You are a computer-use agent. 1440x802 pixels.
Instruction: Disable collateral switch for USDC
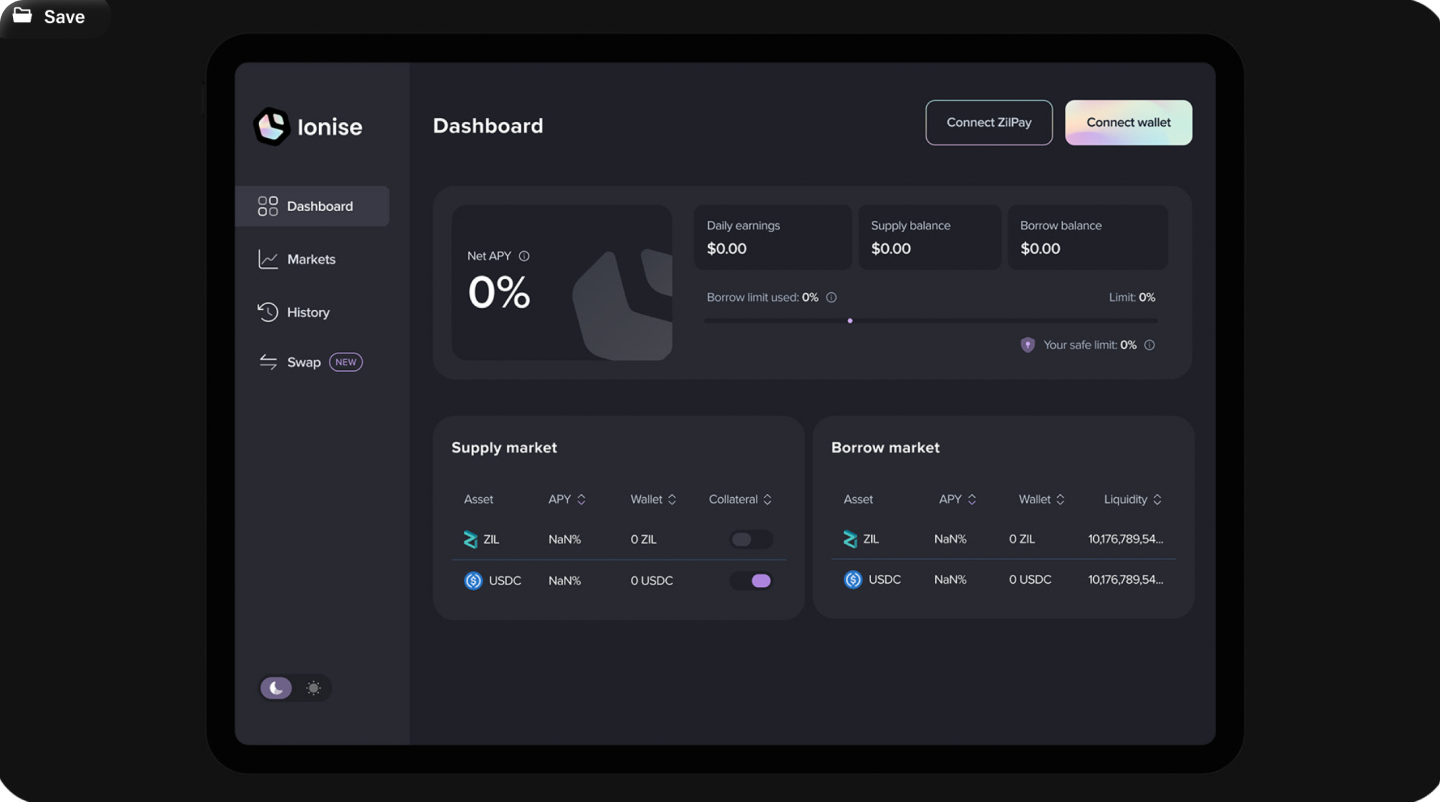[751, 581]
